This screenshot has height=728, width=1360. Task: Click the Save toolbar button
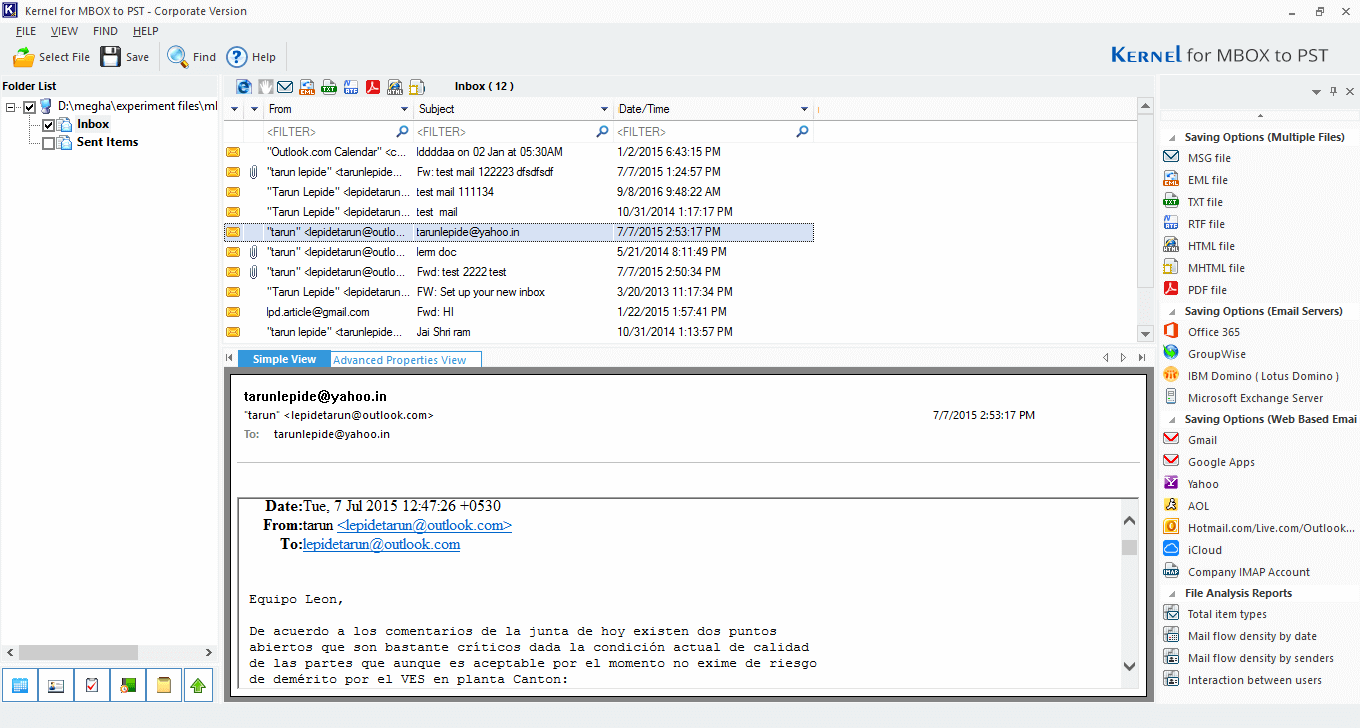[x=125, y=57]
